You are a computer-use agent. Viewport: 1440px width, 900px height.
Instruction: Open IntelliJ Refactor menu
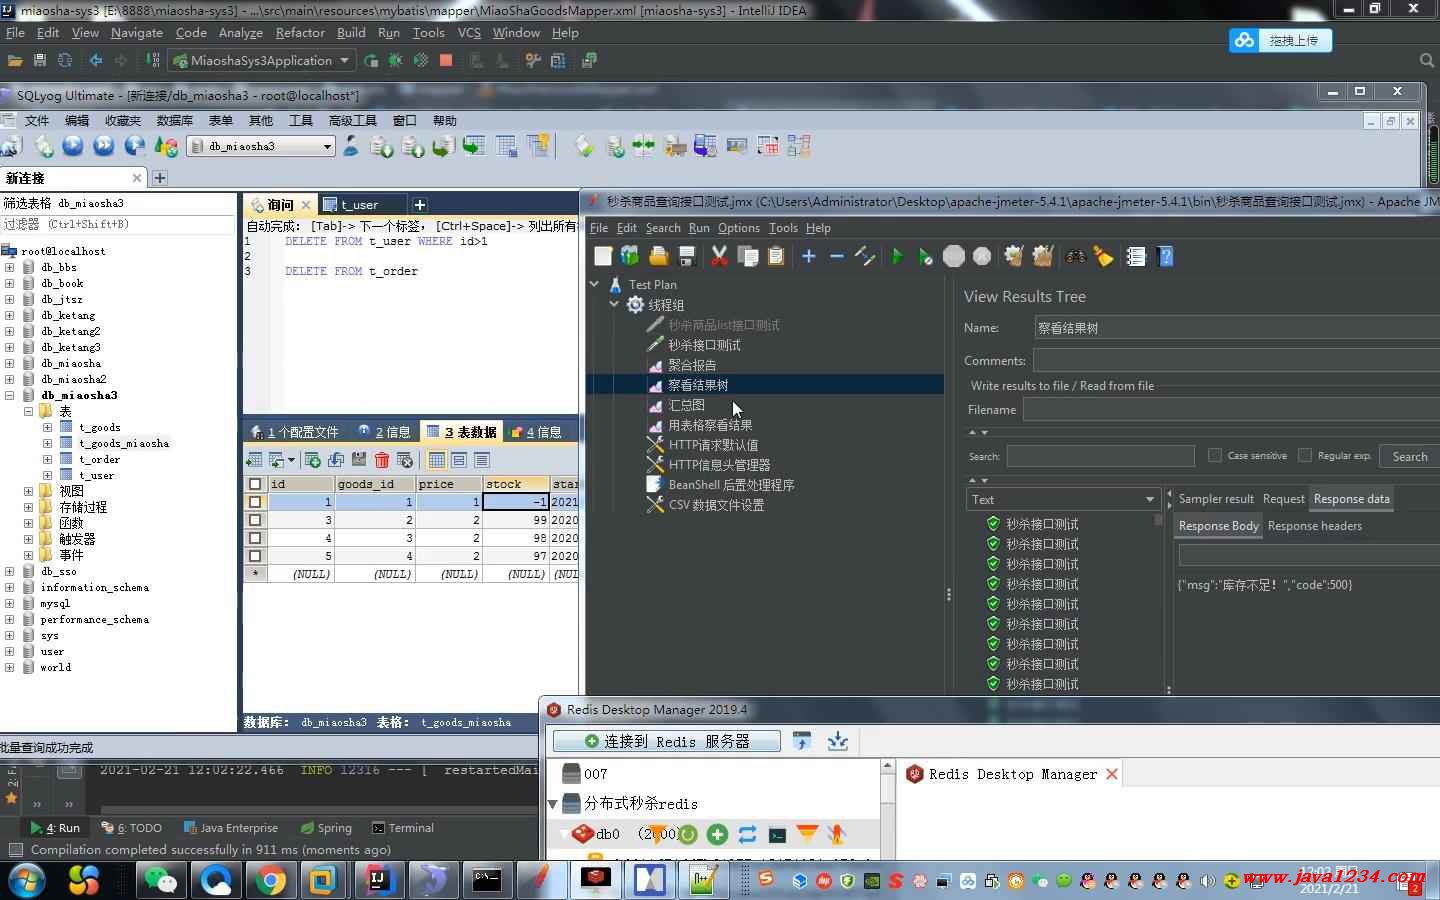click(x=300, y=32)
